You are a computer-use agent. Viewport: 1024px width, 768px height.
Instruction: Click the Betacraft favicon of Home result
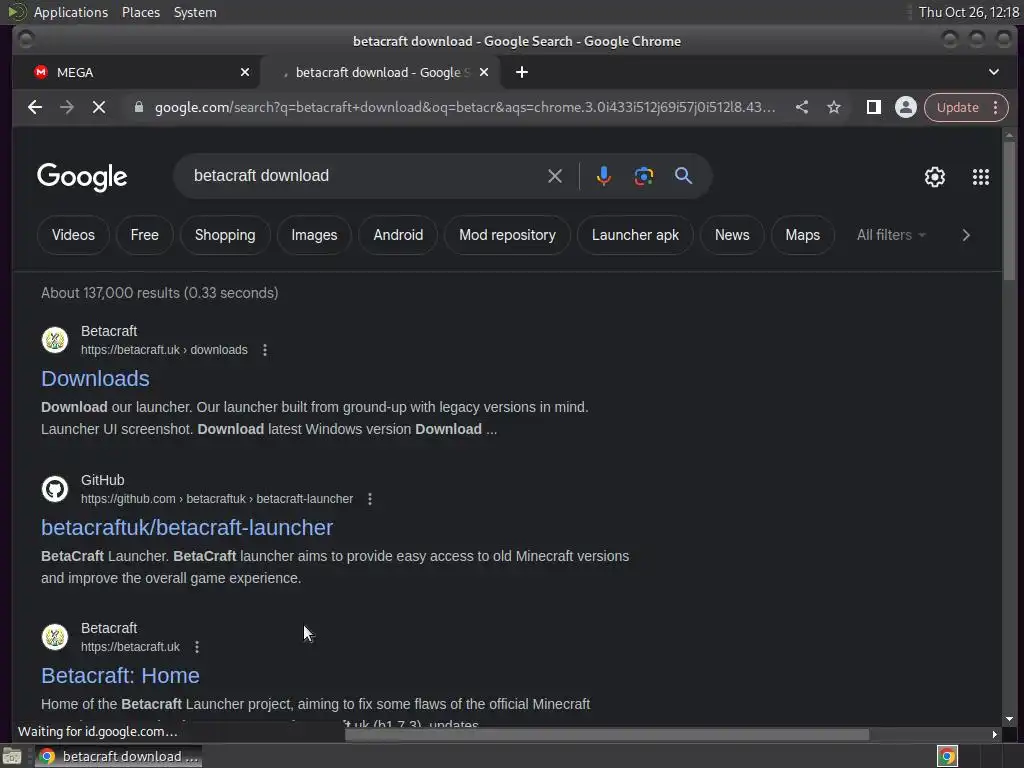(x=55, y=637)
